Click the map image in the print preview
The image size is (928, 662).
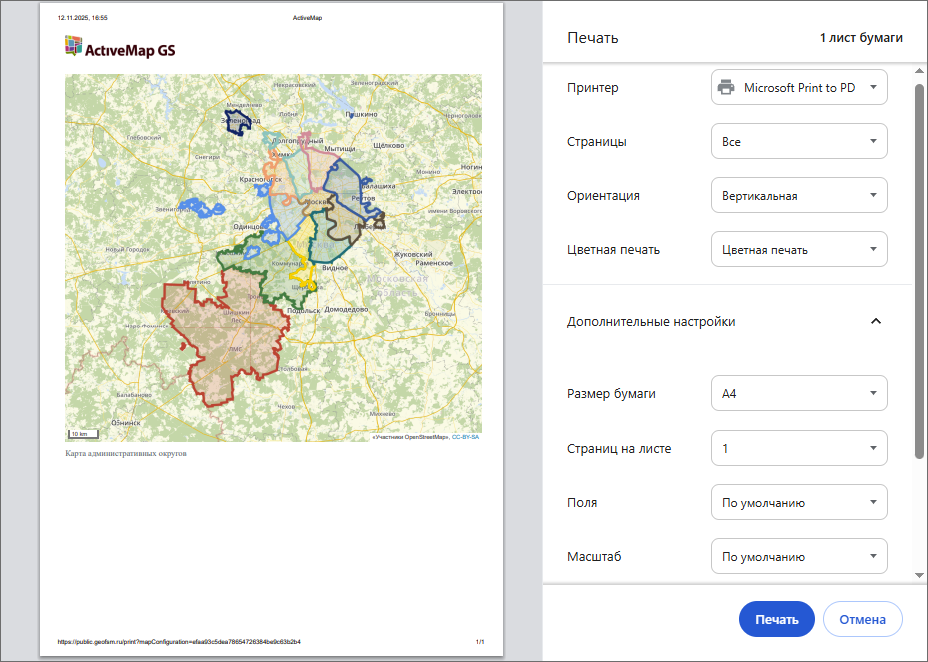[272, 258]
